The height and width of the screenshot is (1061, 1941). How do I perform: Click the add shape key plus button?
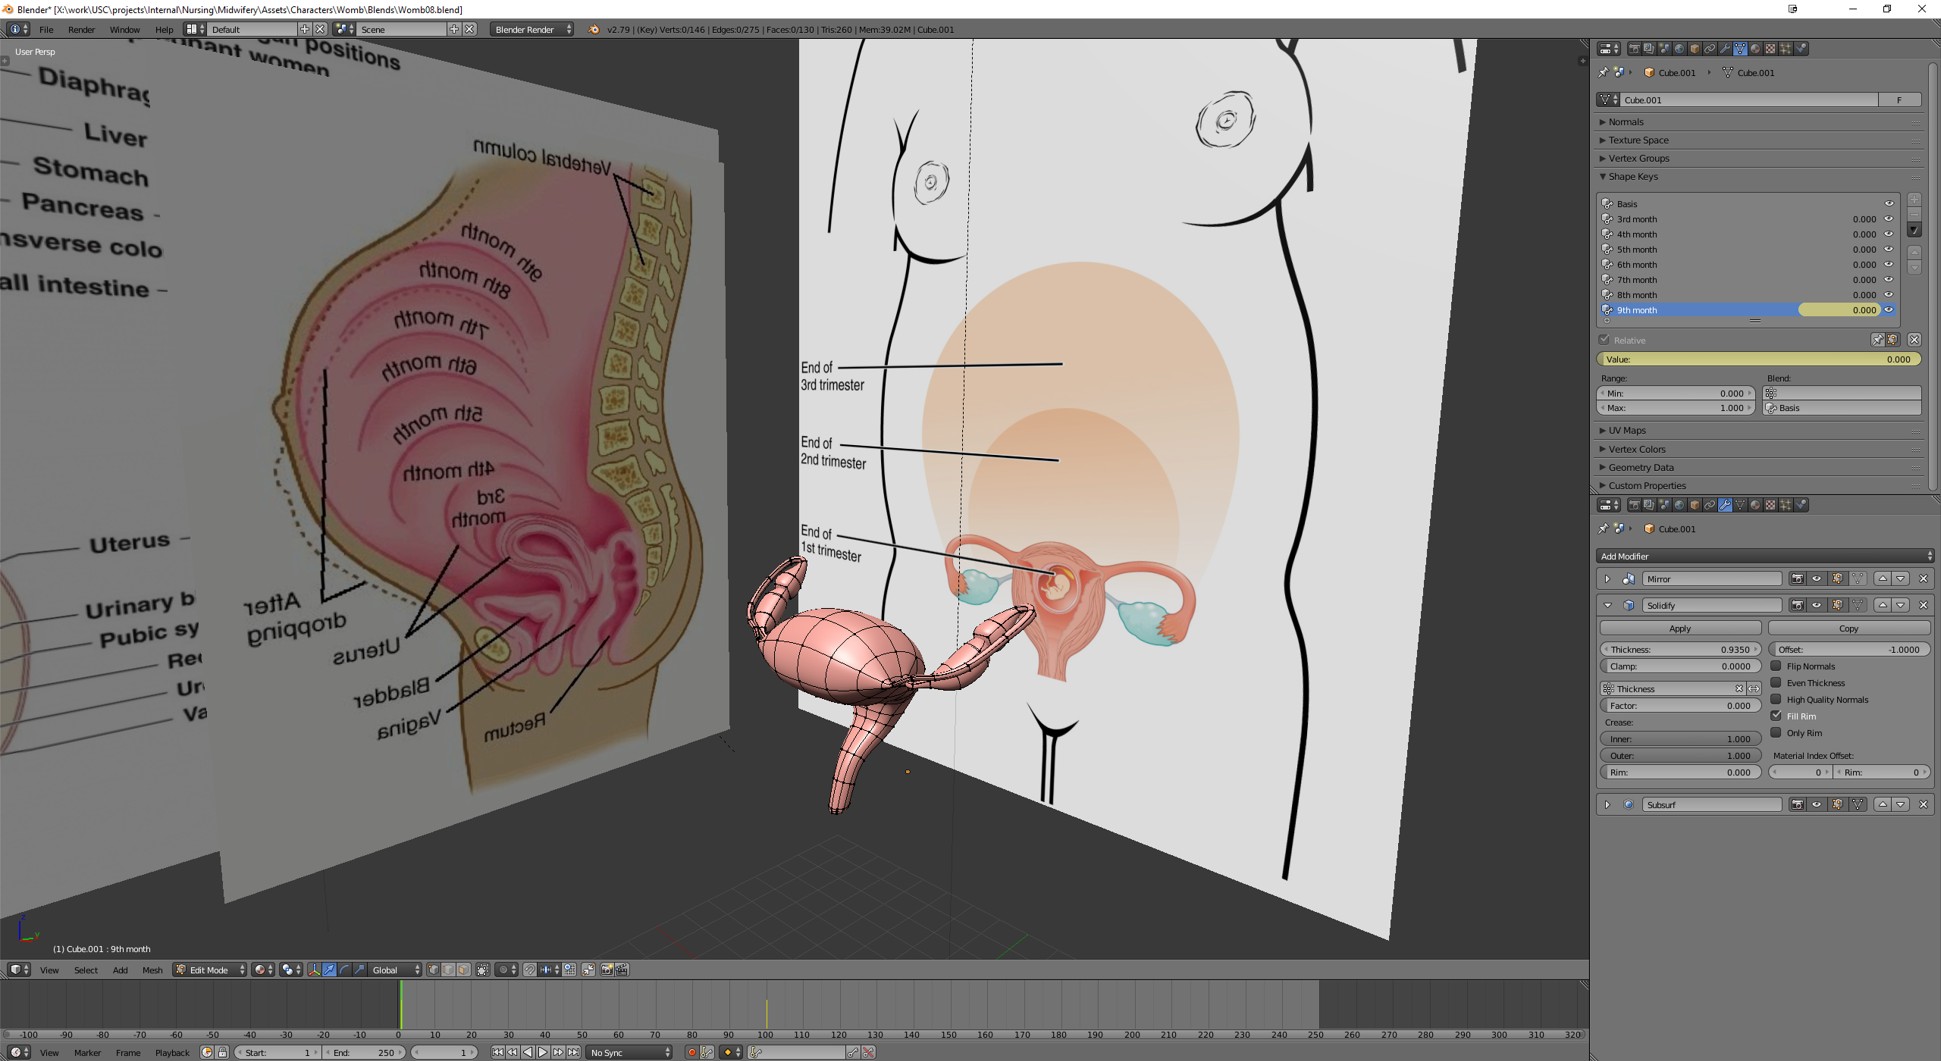[x=1914, y=200]
